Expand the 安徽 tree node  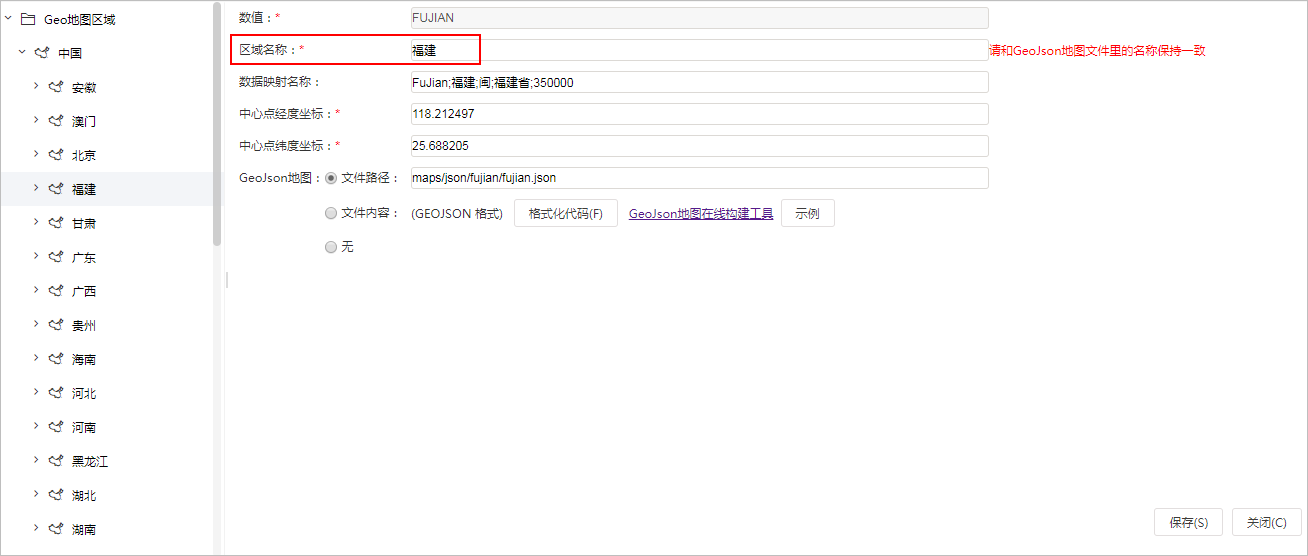(x=36, y=86)
